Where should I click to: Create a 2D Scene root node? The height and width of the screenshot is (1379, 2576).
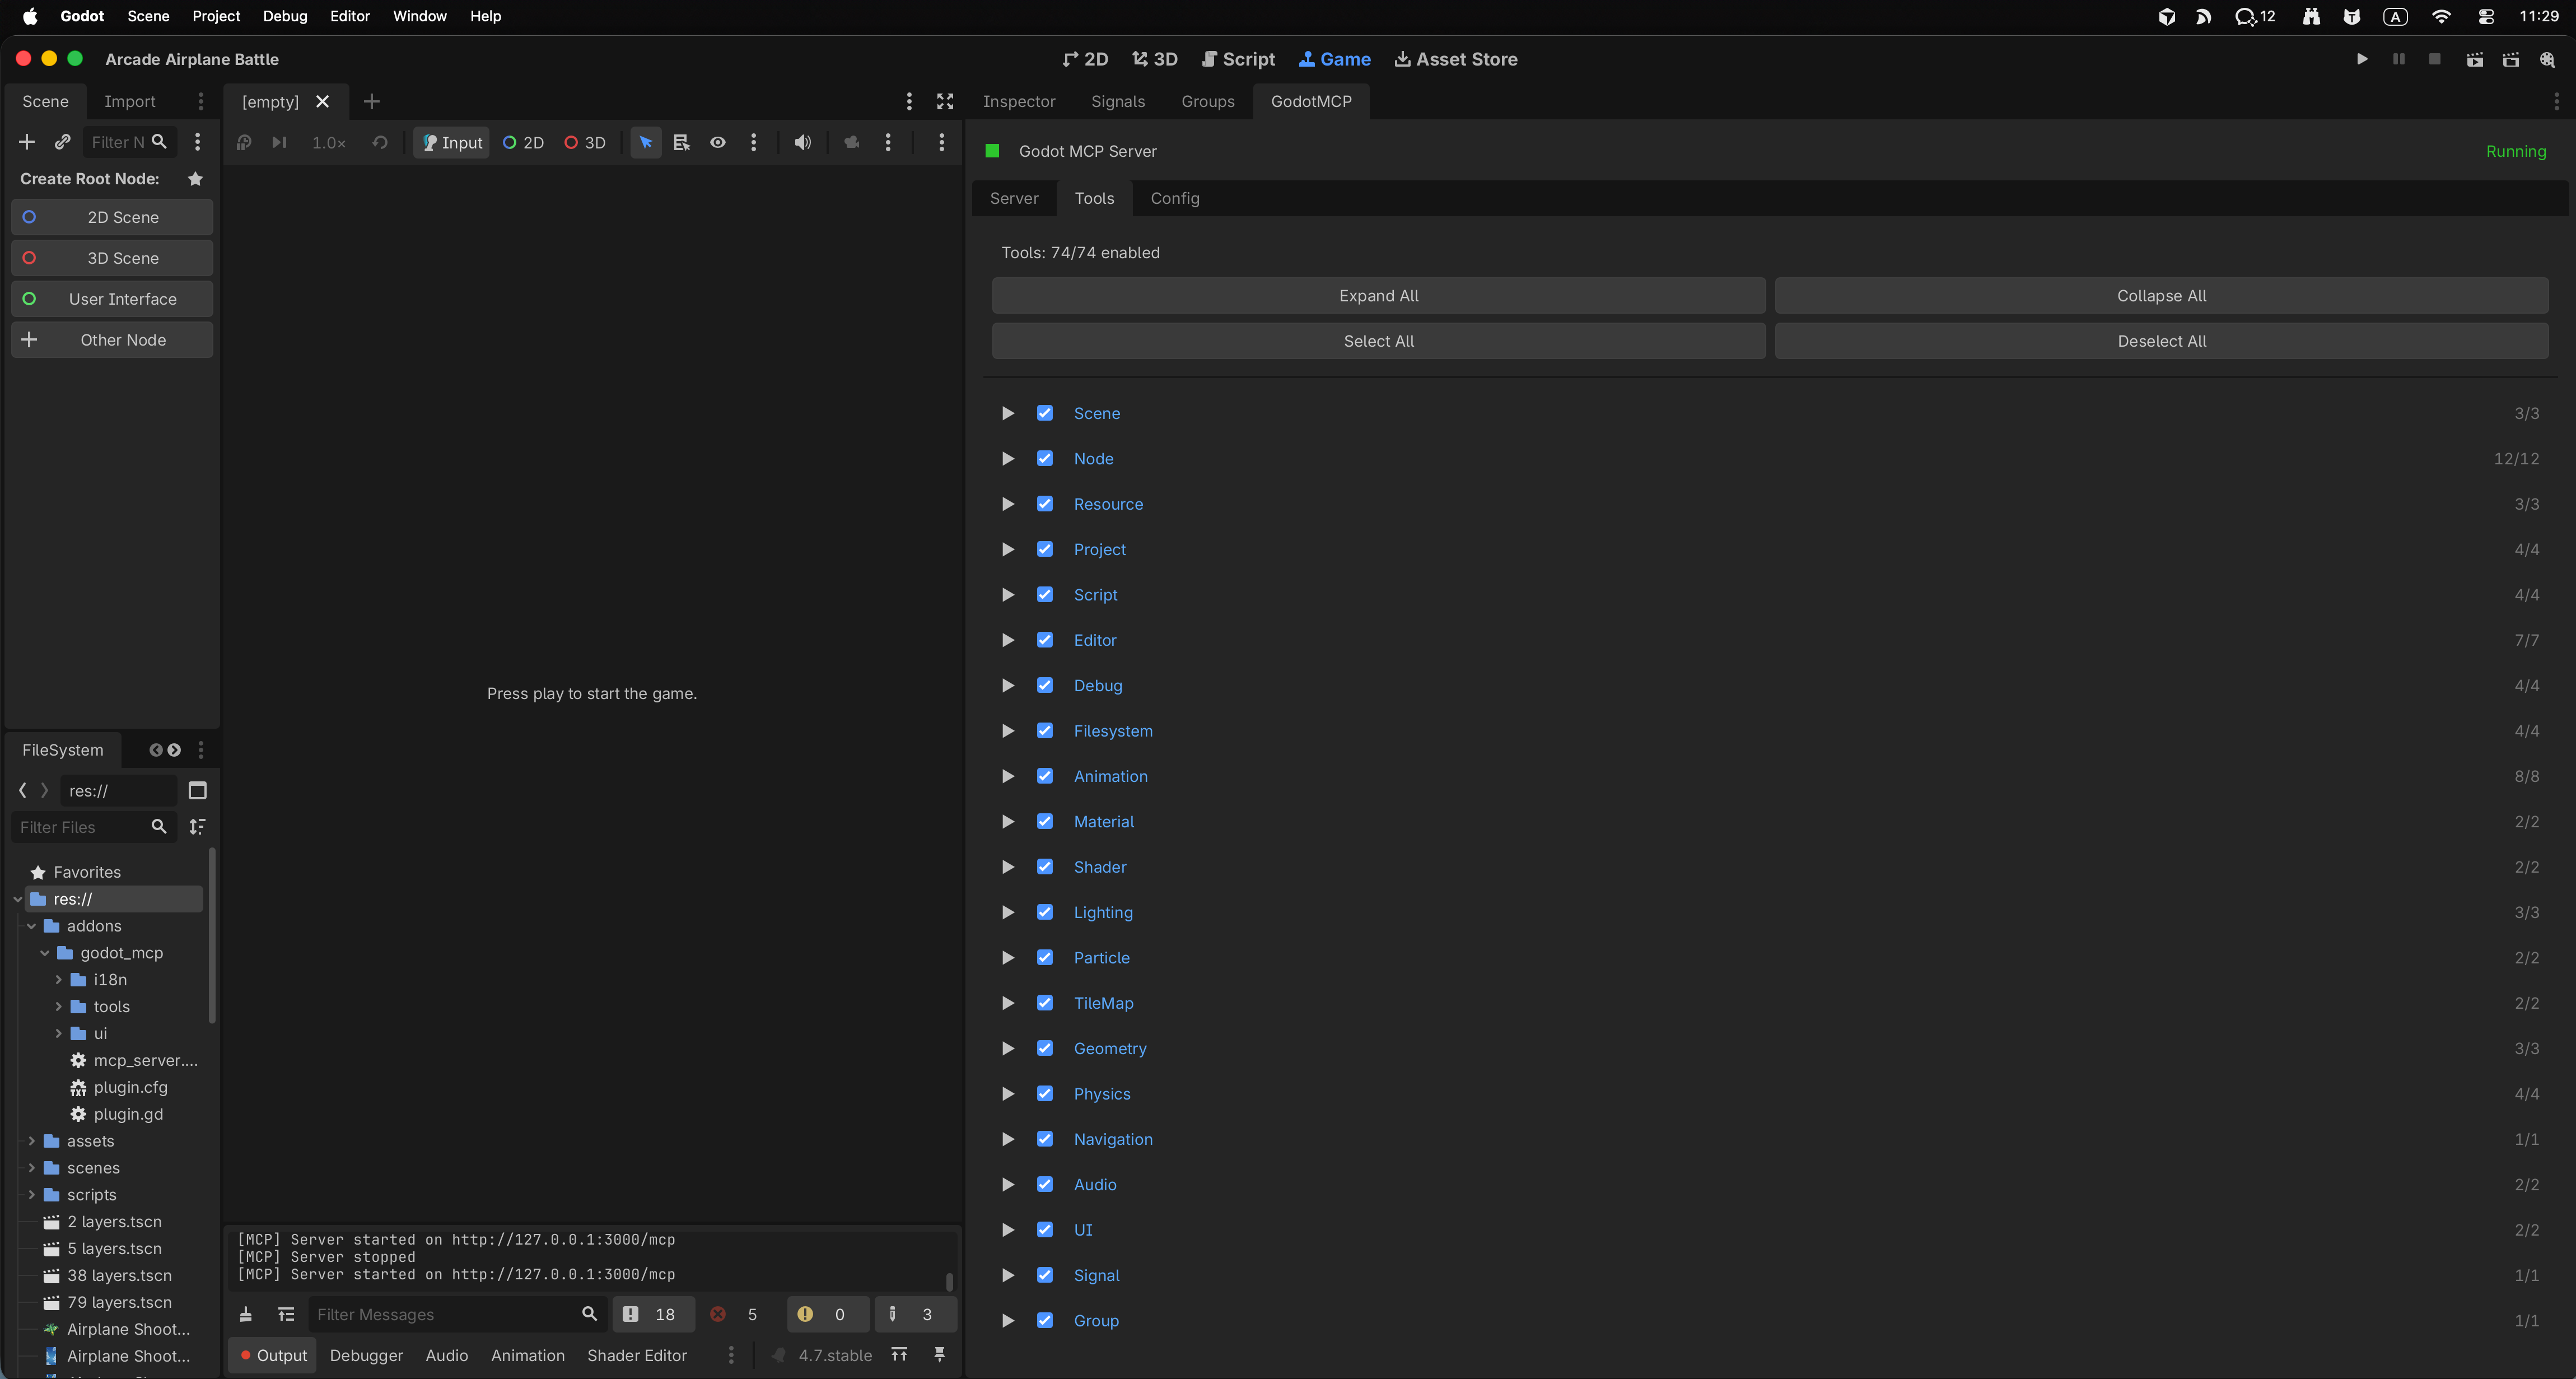112,217
